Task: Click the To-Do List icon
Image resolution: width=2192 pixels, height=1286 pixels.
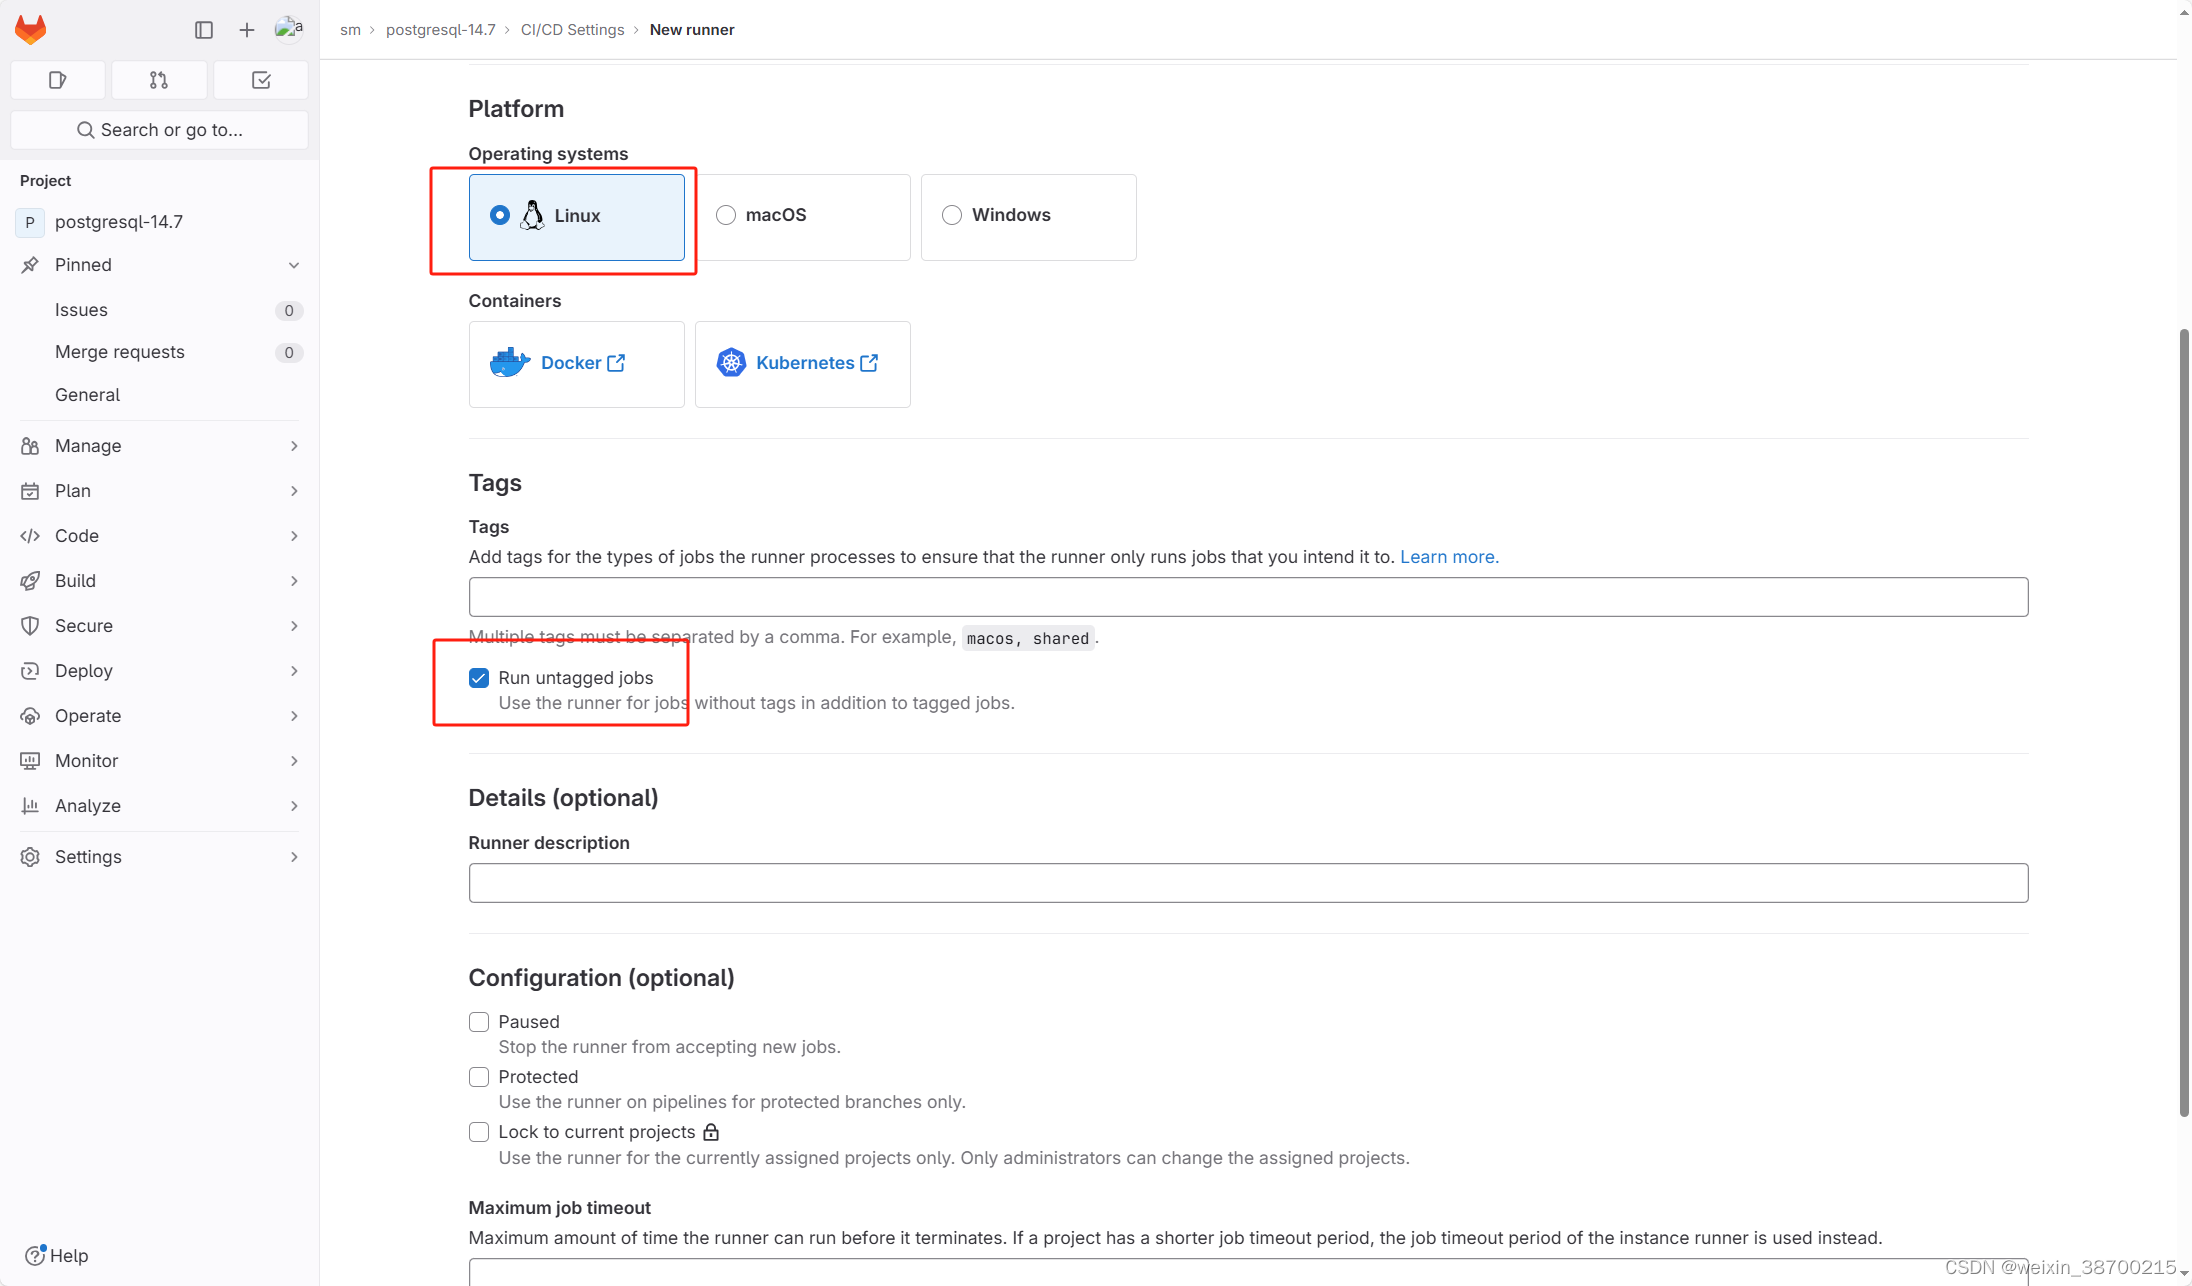Action: click(261, 80)
